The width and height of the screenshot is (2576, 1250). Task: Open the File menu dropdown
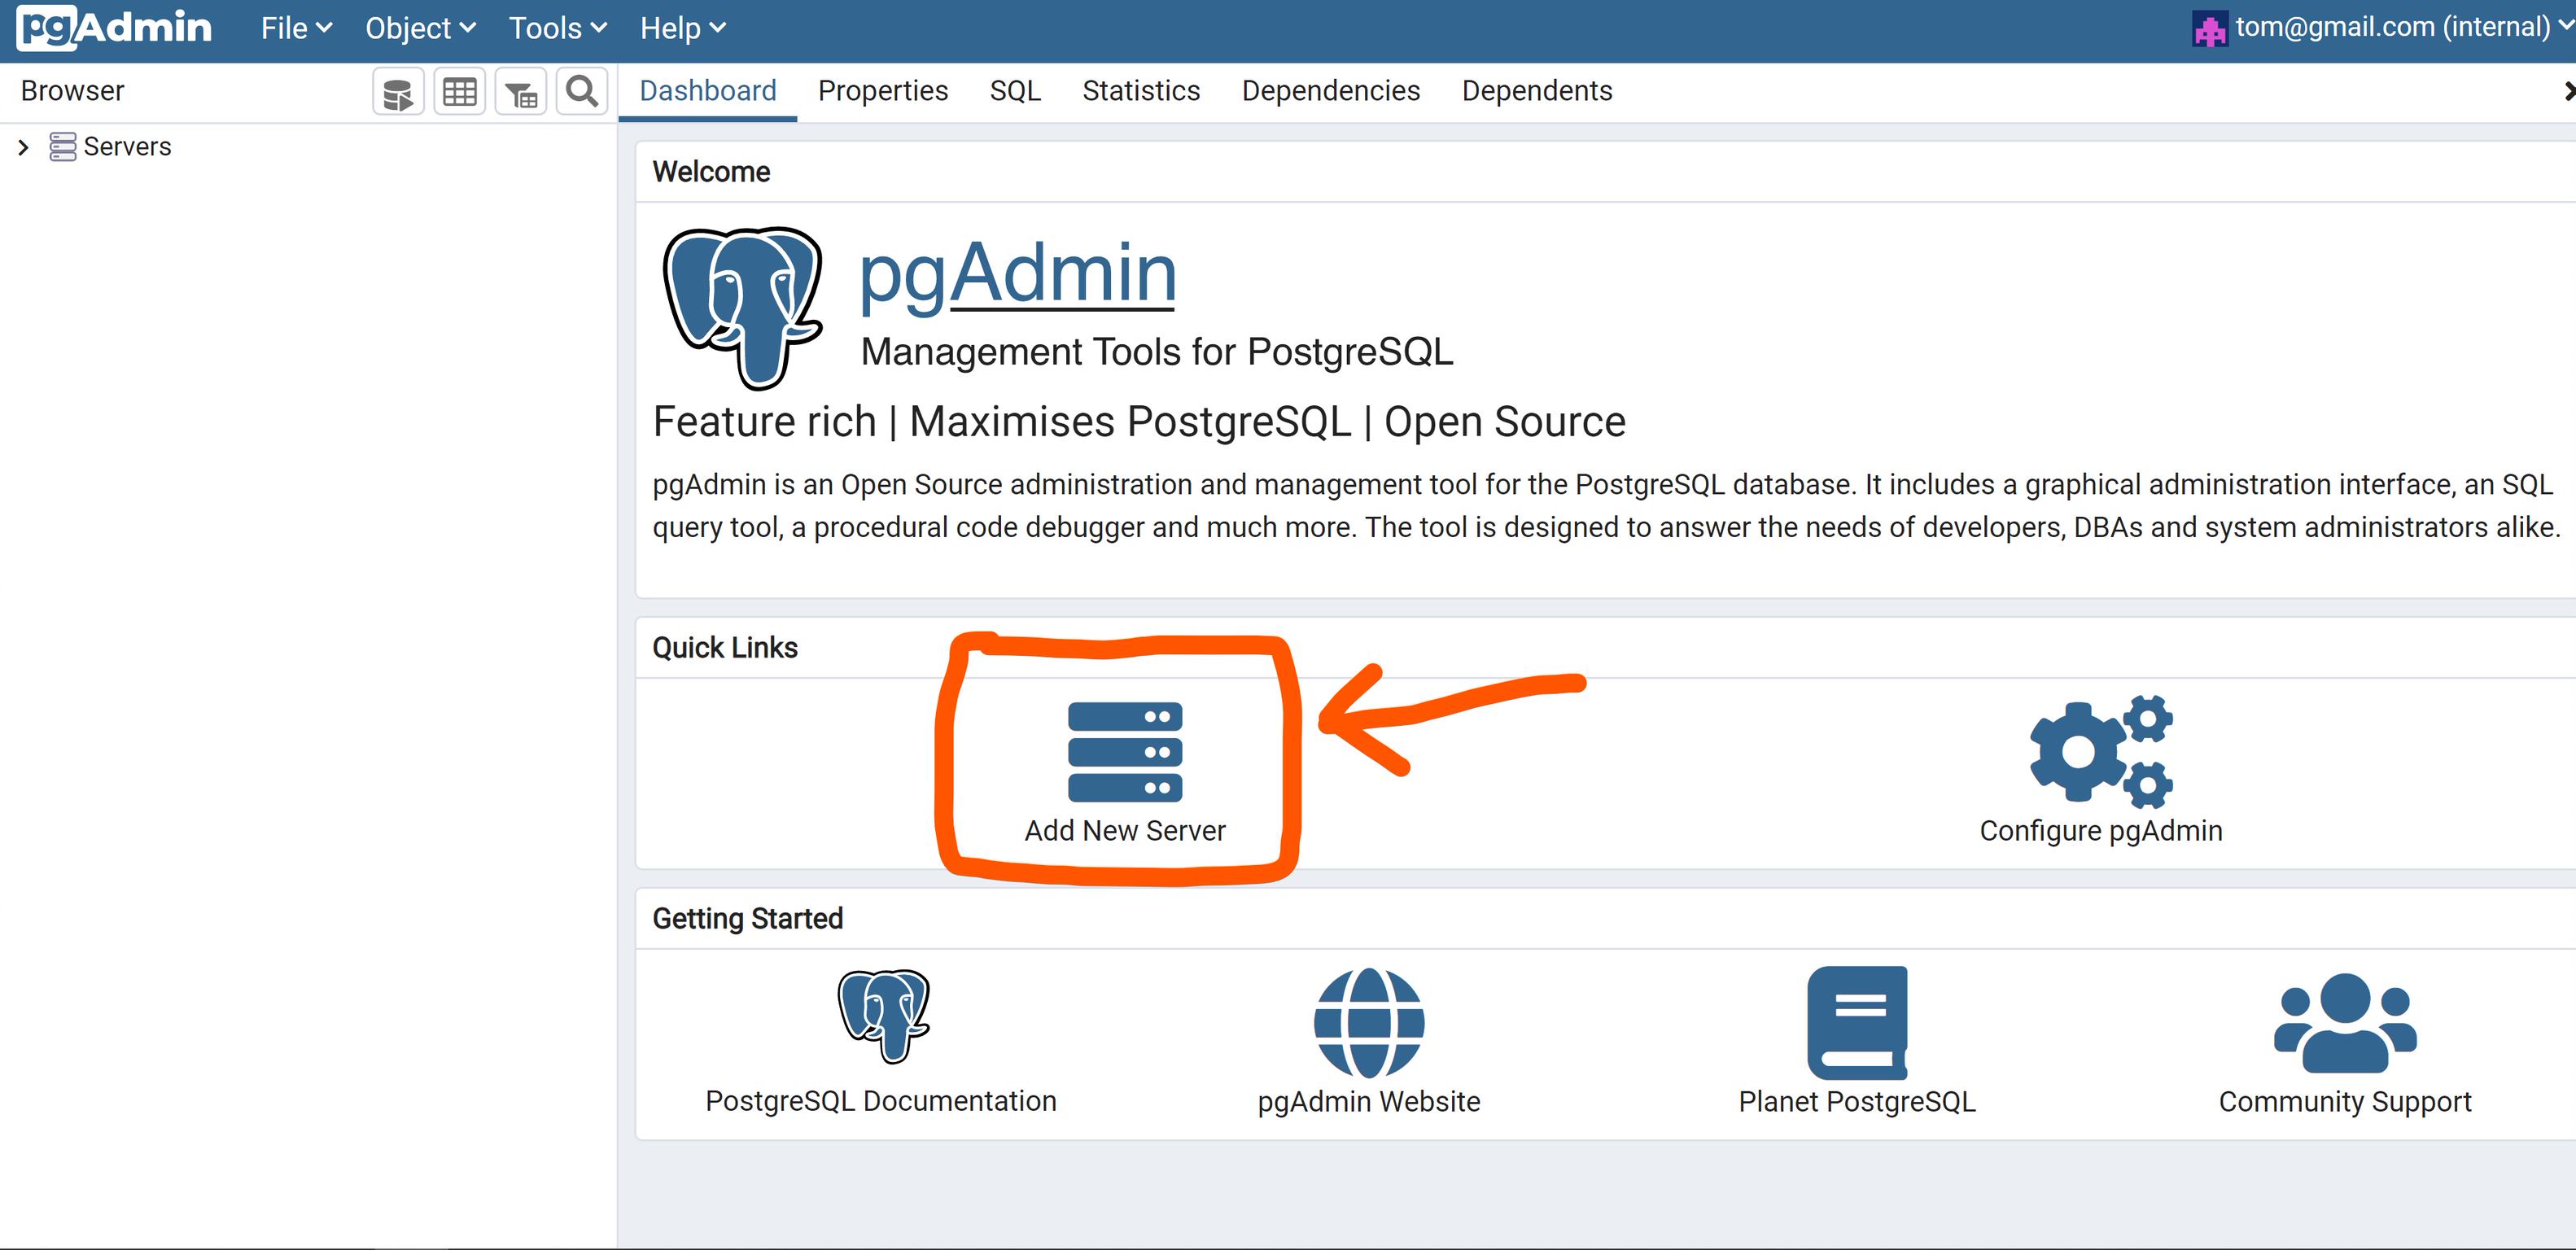[295, 28]
